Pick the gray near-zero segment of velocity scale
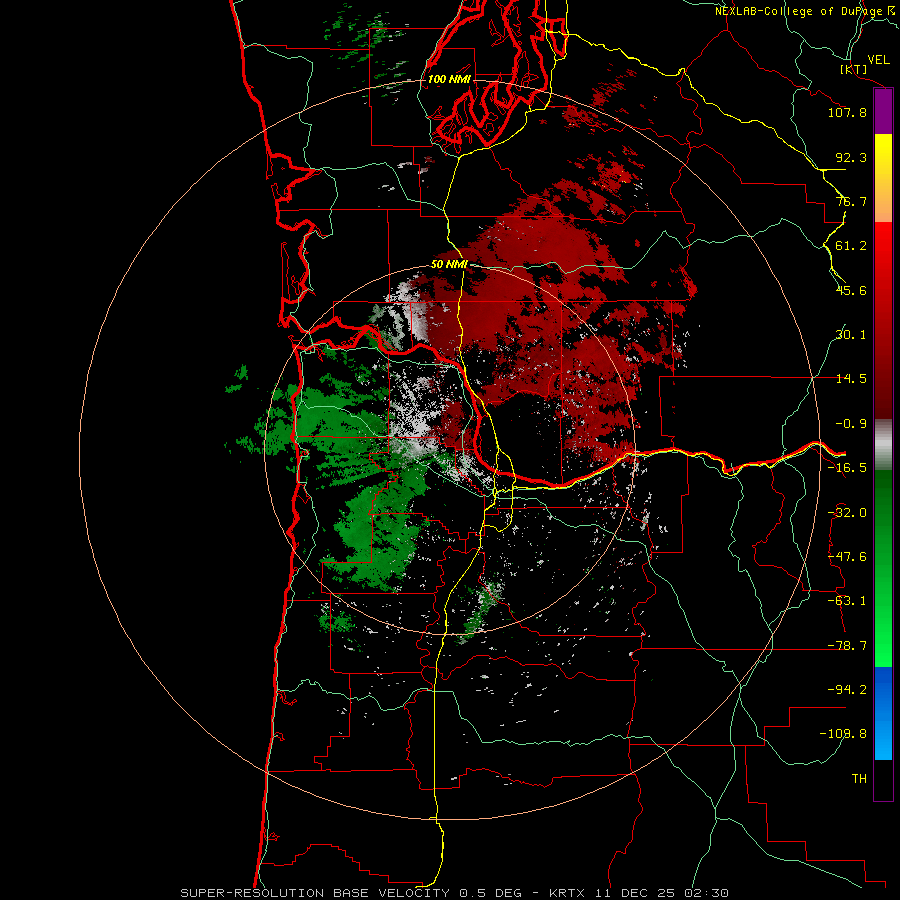The height and width of the screenshot is (900, 900). (883, 445)
